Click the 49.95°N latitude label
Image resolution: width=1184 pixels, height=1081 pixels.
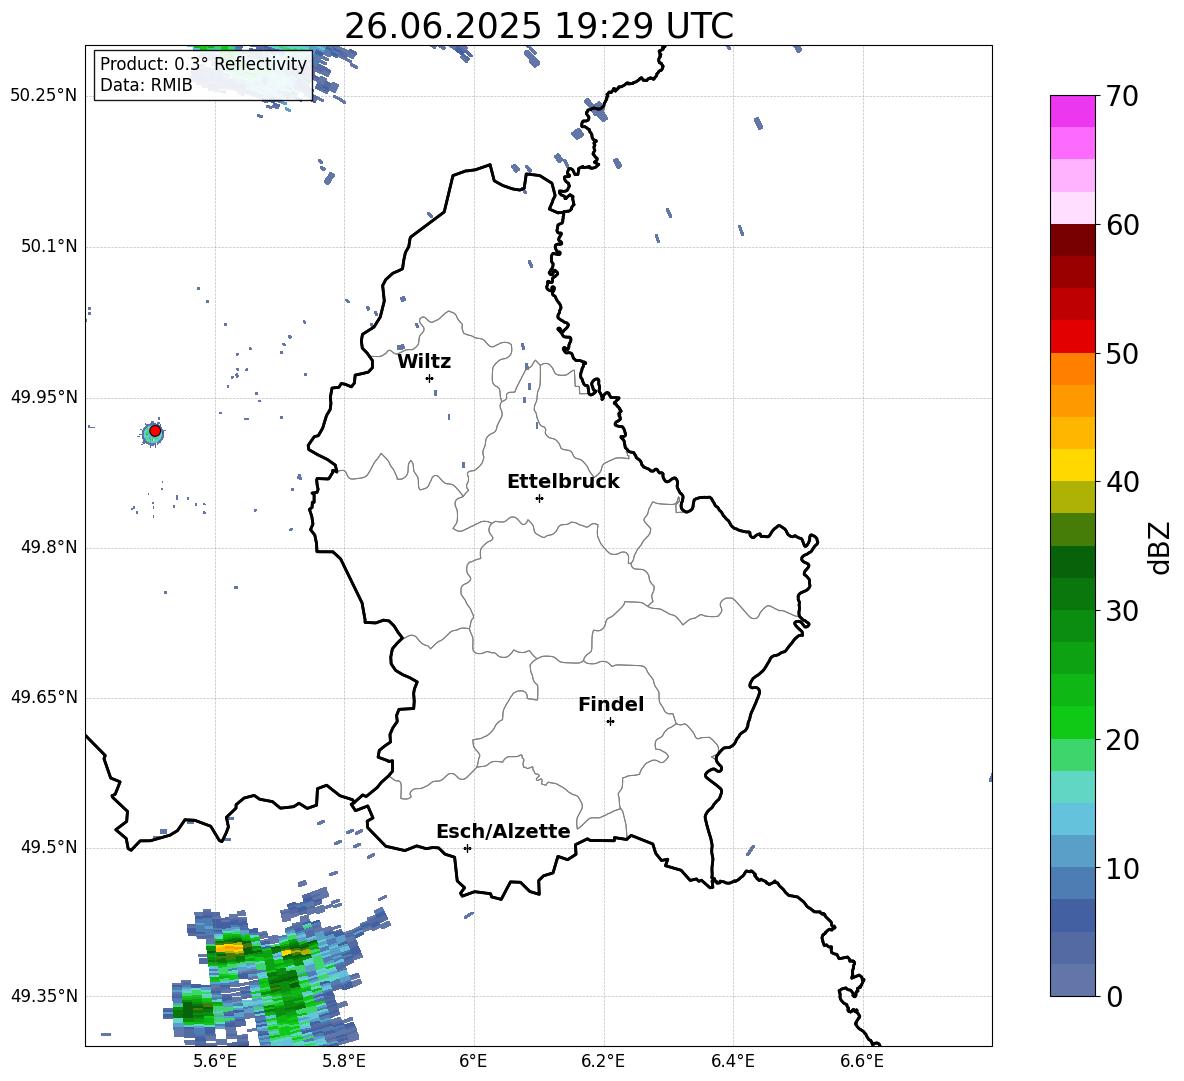click(44, 397)
